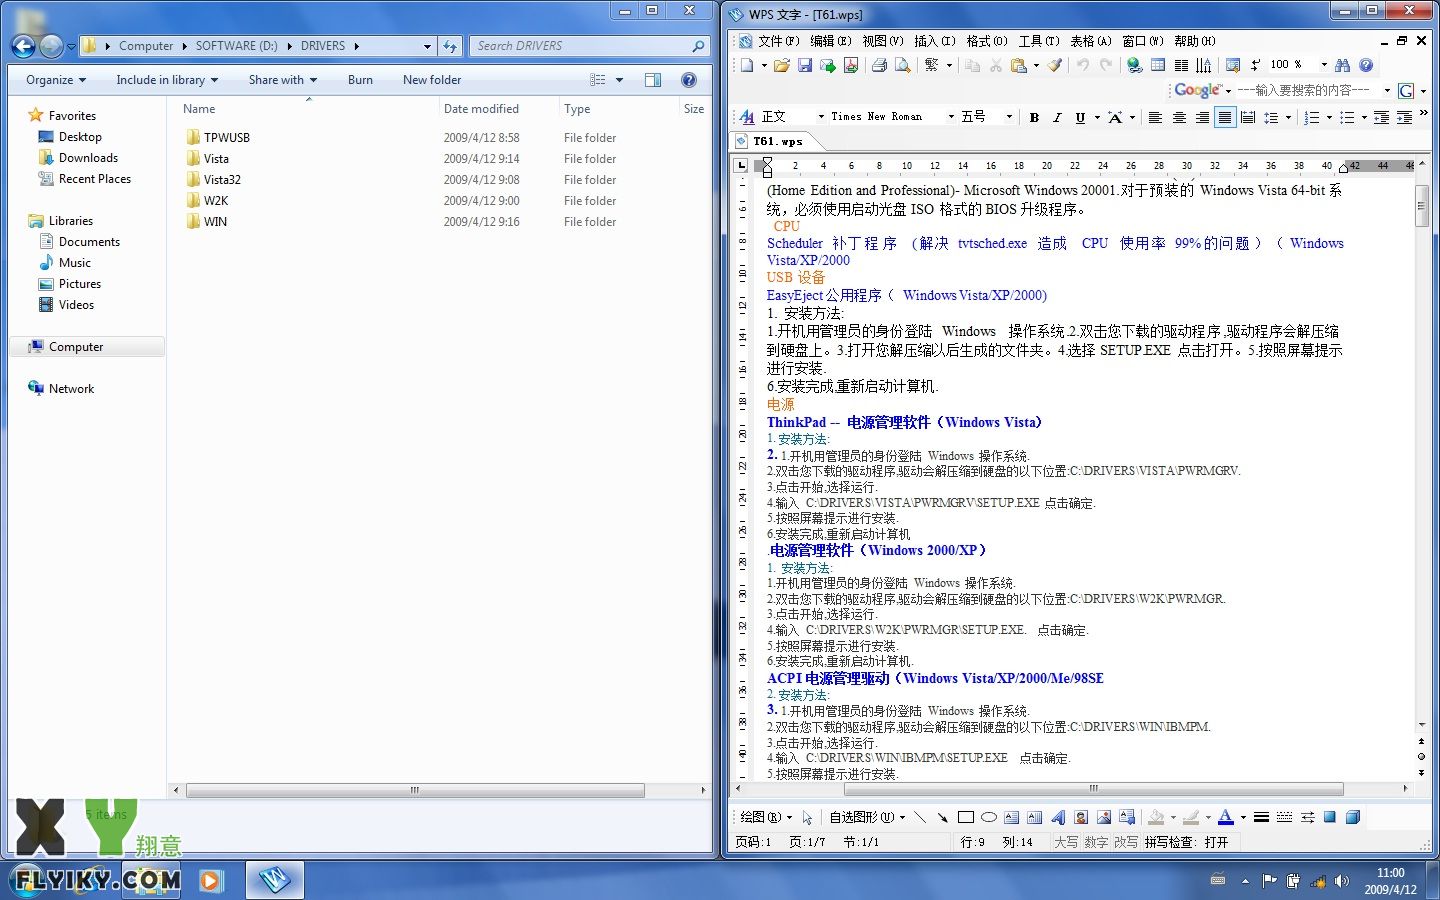Save the document with the floppy icon
Image resolution: width=1440 pixels, height=900 pixels.
point(805,65)
